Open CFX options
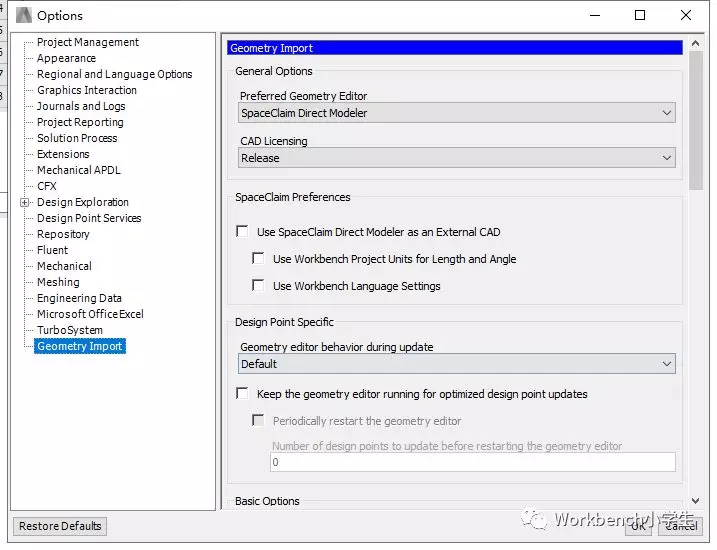This screenshot has width=717, height=550. tap(47, 186)
